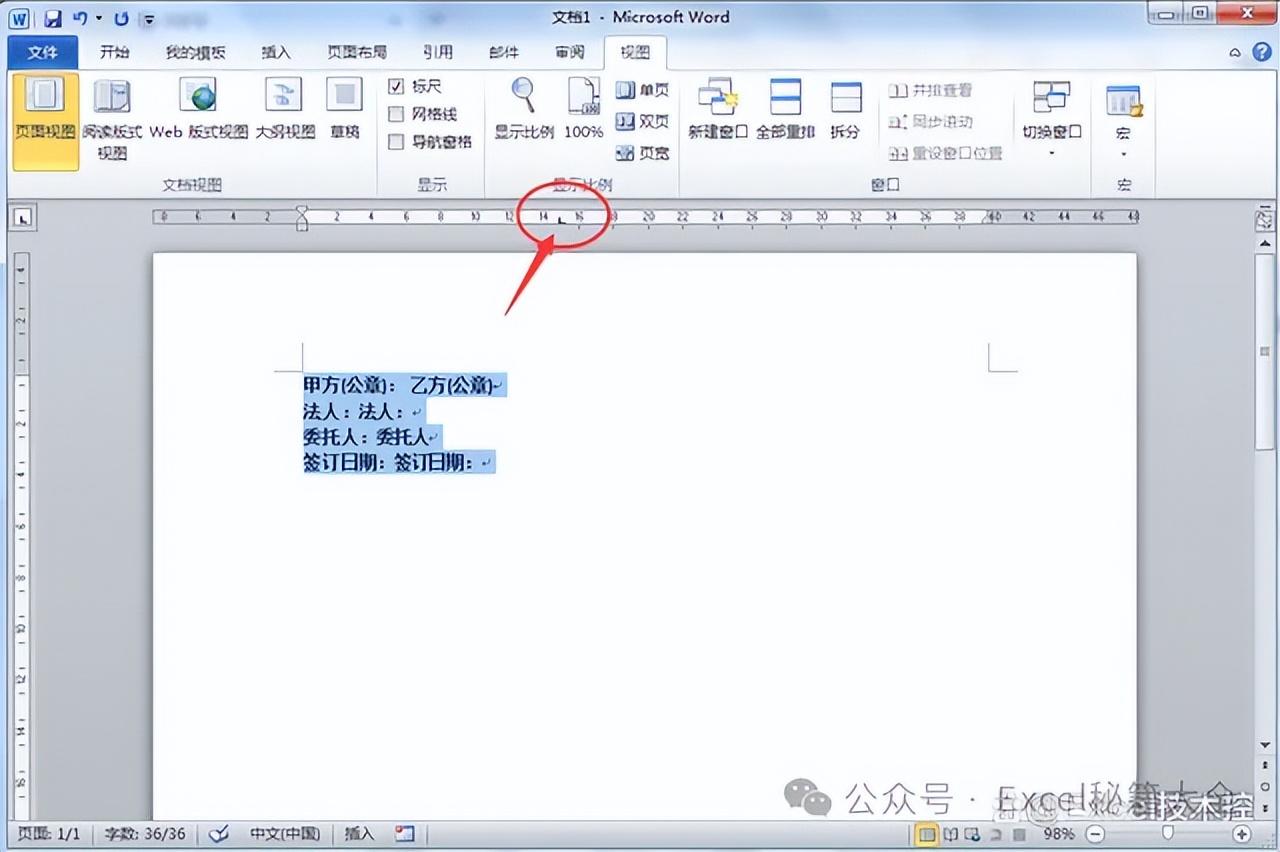Click the macro record icon in status bar
Viewport: 1280px width, 852px height.
pos(404,833)
